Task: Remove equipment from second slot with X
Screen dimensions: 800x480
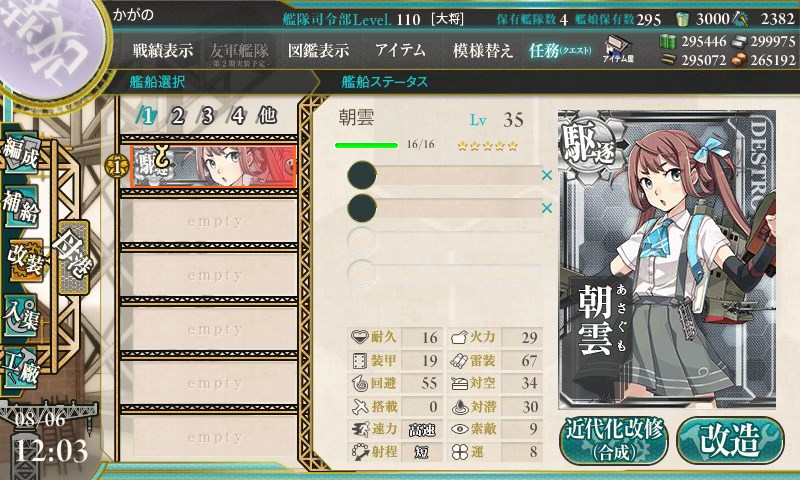Action: 547,208
